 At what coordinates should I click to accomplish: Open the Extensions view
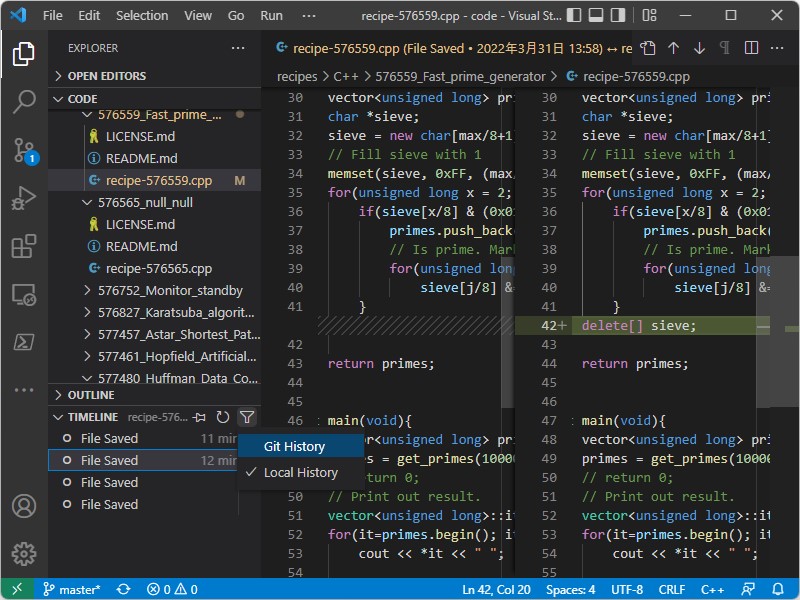[24, 246]
